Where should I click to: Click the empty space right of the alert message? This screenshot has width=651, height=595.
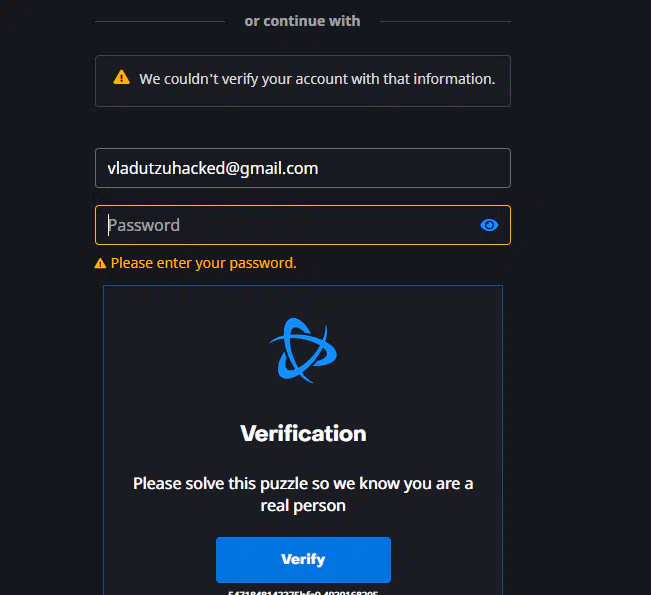[503, 79]
